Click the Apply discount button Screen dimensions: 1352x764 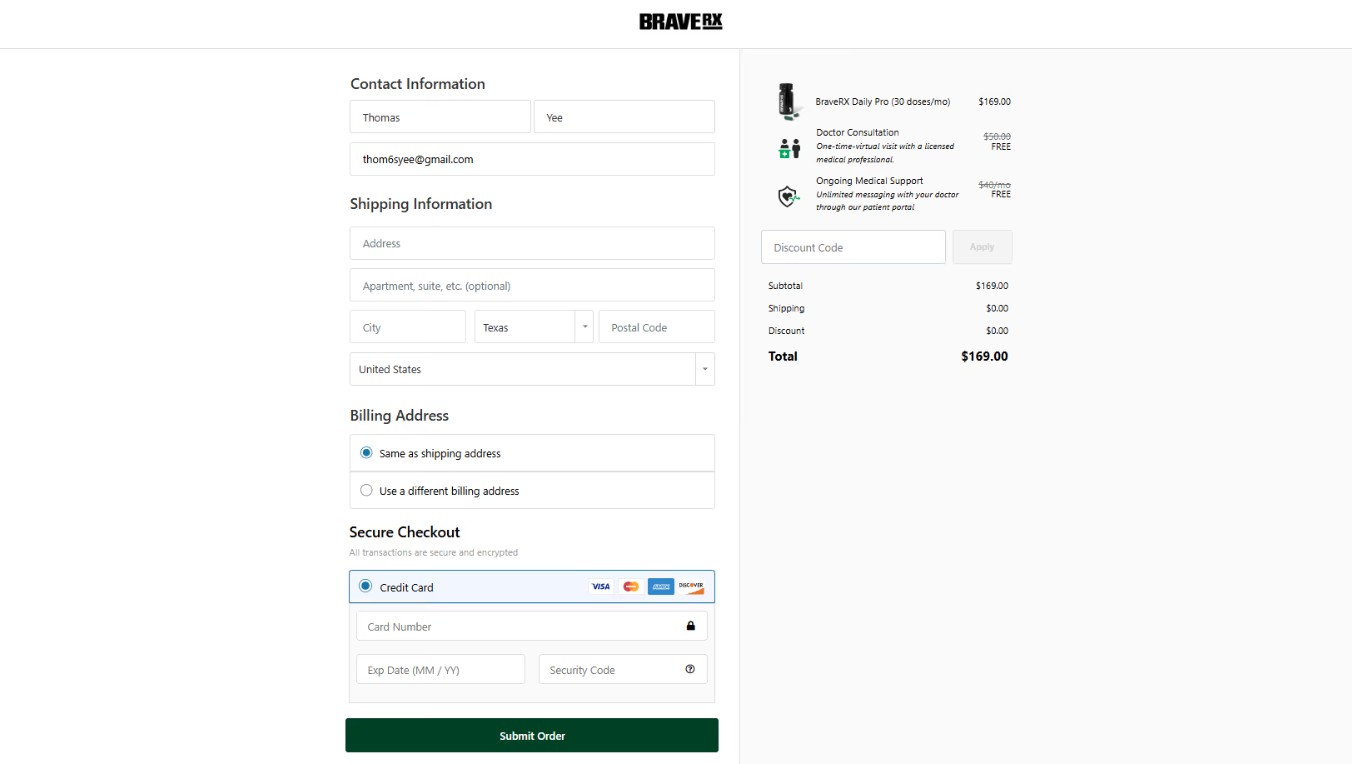click(982, 247)
